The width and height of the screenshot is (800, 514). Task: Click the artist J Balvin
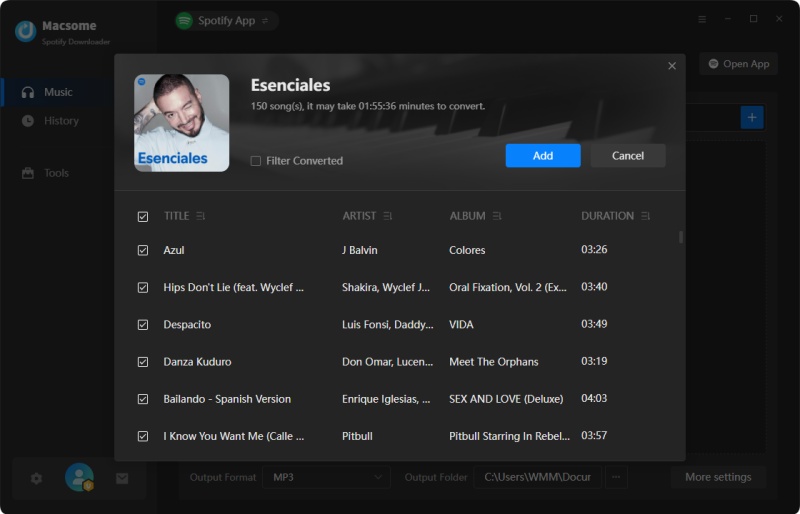360,251
